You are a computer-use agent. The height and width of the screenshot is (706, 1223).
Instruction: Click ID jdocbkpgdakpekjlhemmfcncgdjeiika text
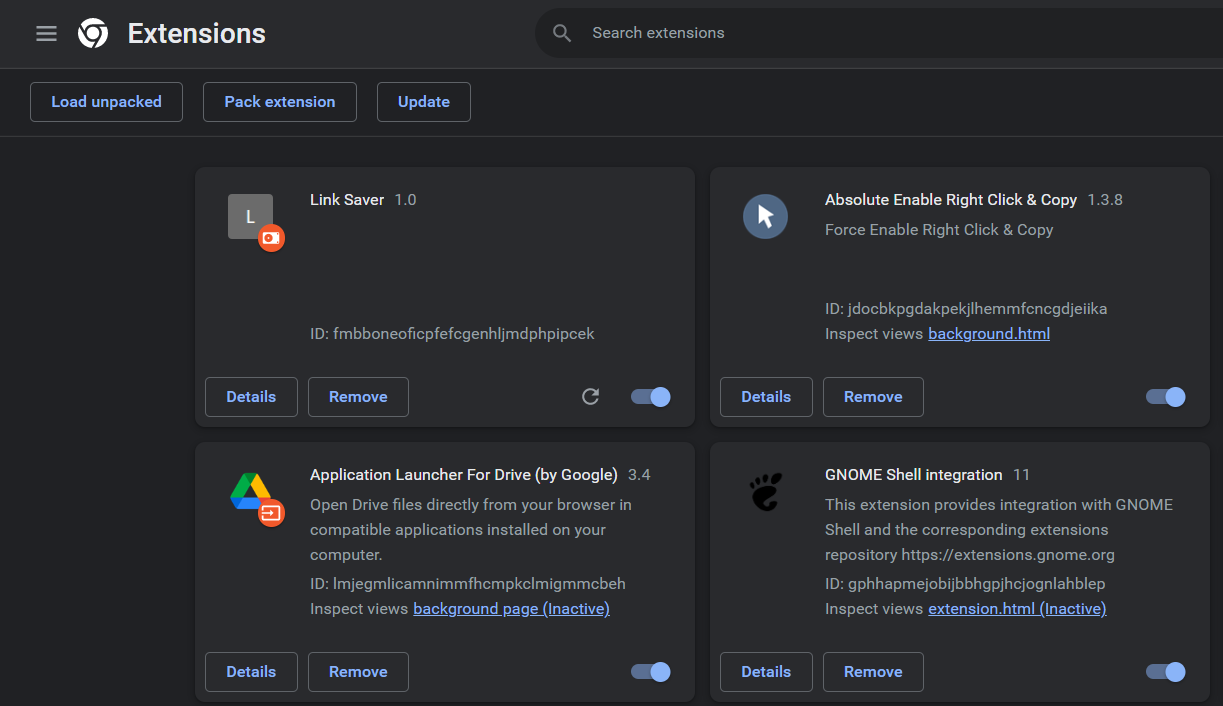(966, 309)
